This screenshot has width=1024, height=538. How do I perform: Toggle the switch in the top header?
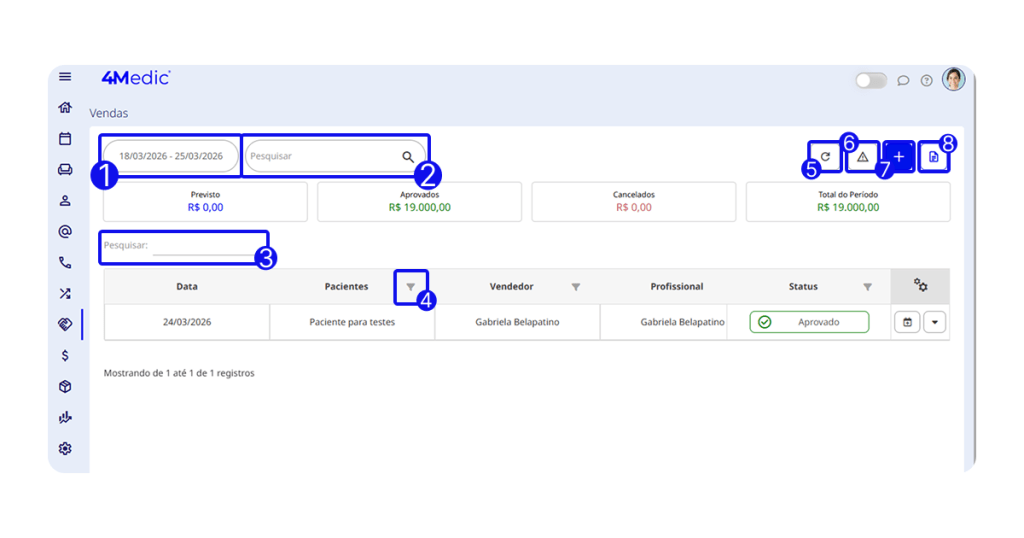click(870, 81)
